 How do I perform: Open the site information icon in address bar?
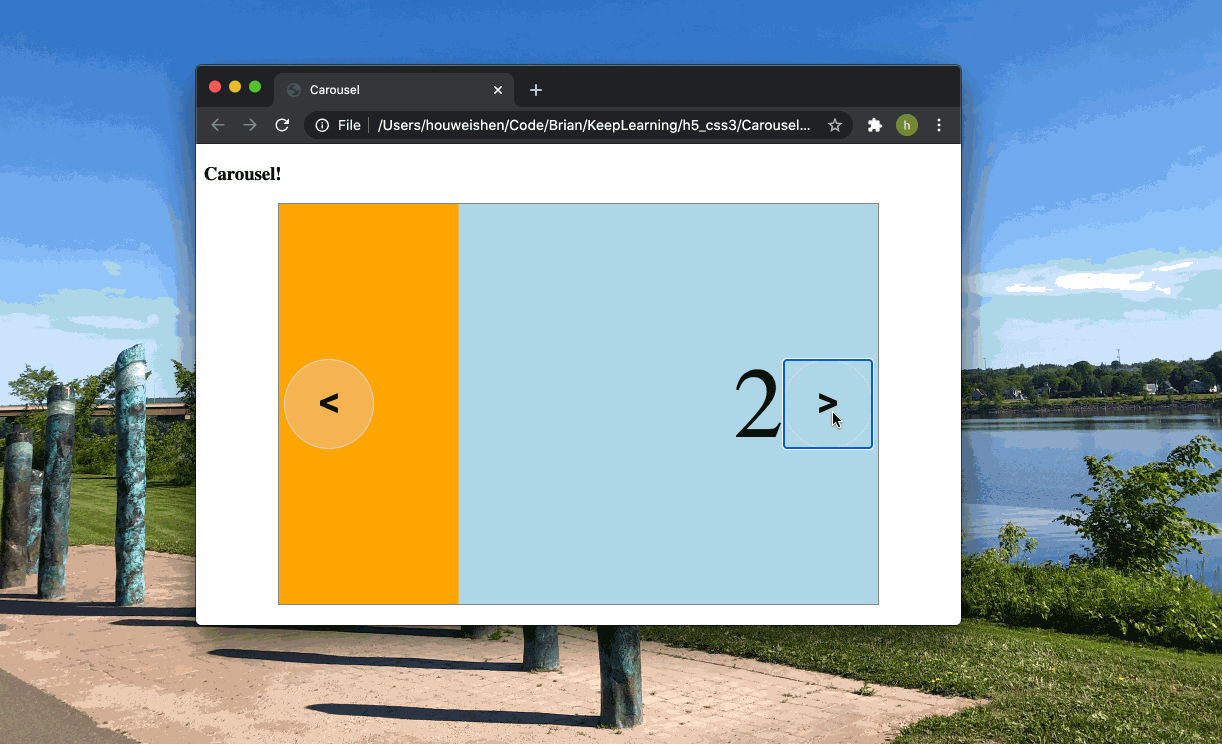[x=320, y=125]
